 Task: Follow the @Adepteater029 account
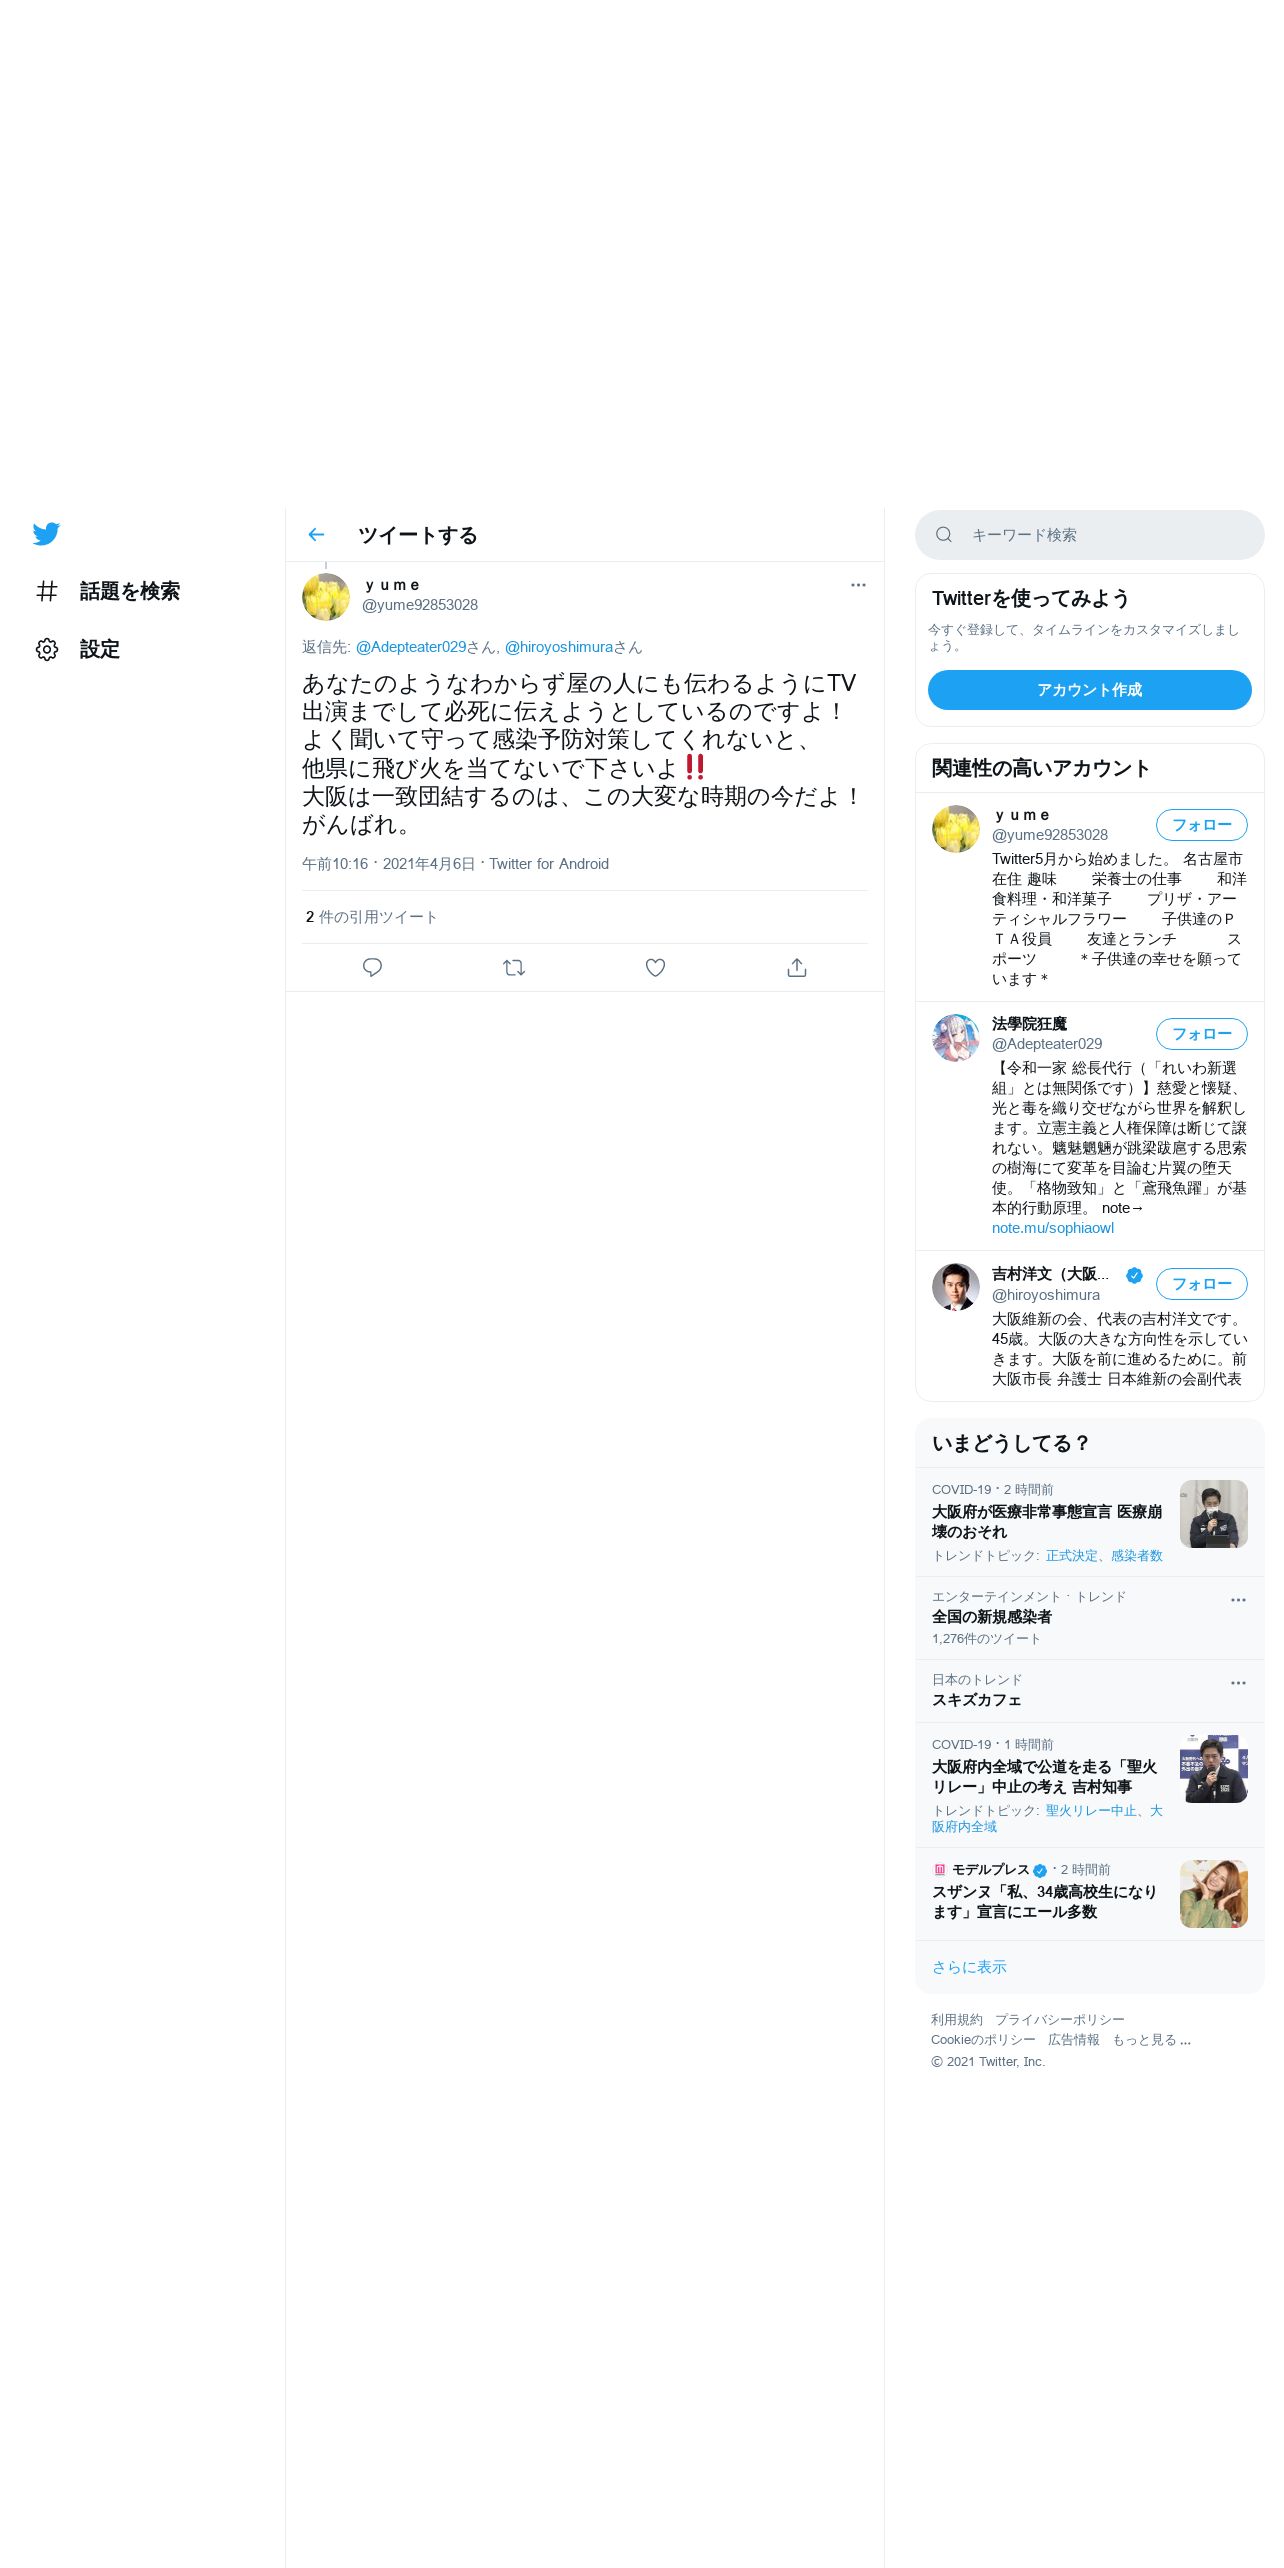(x=1201, y=1034)
